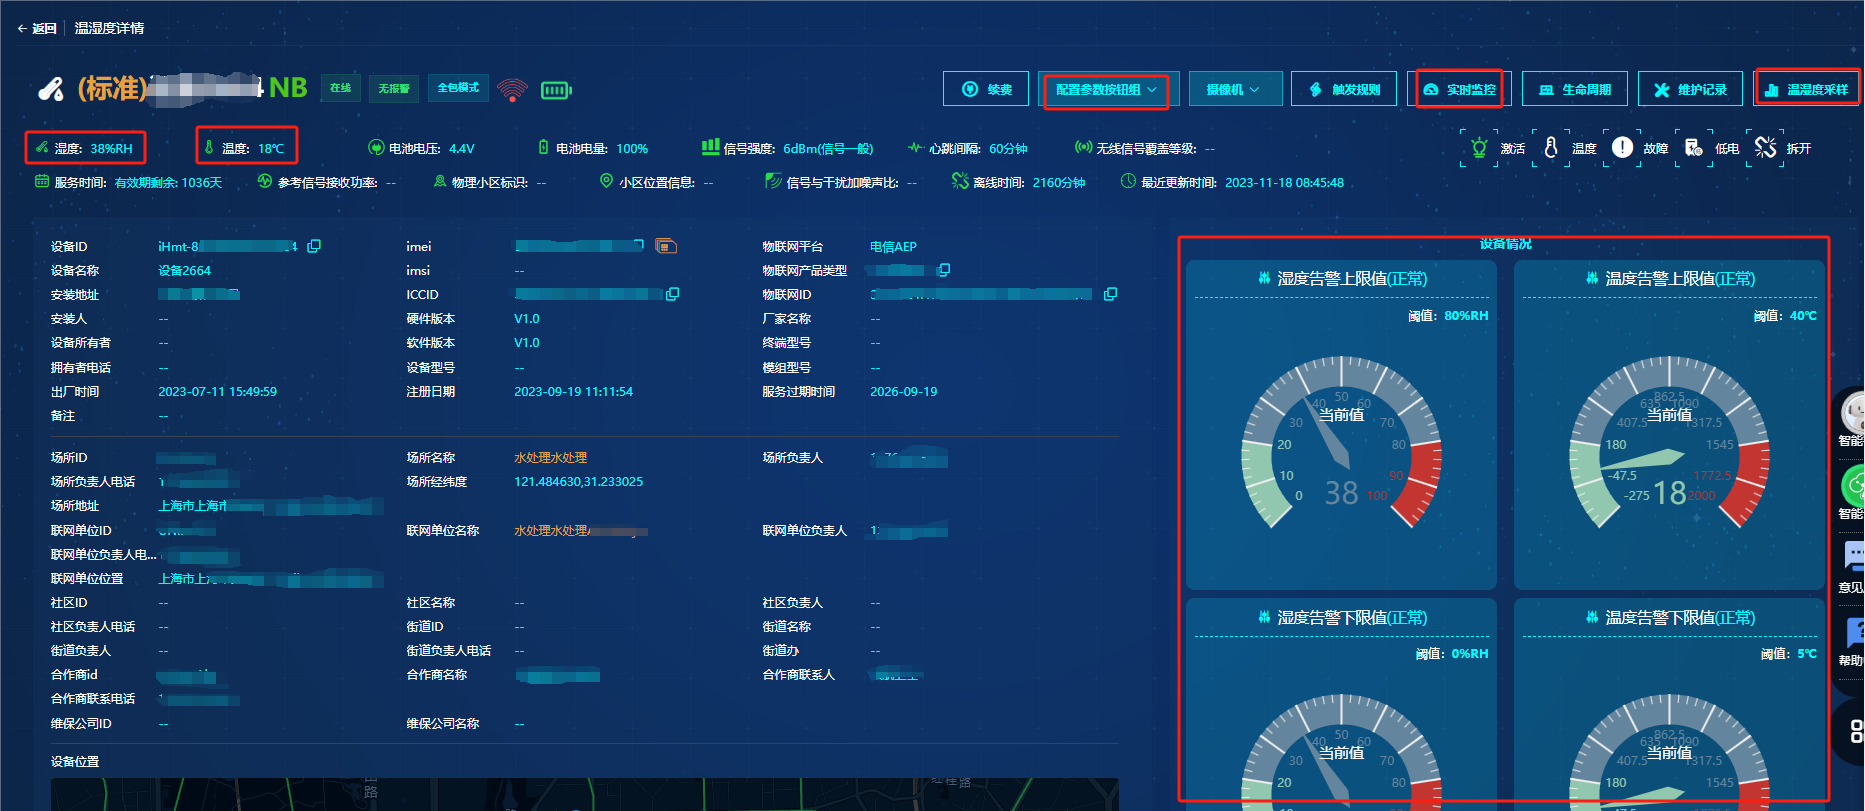
Task: Copy the ICCID value
Action: 673,294
